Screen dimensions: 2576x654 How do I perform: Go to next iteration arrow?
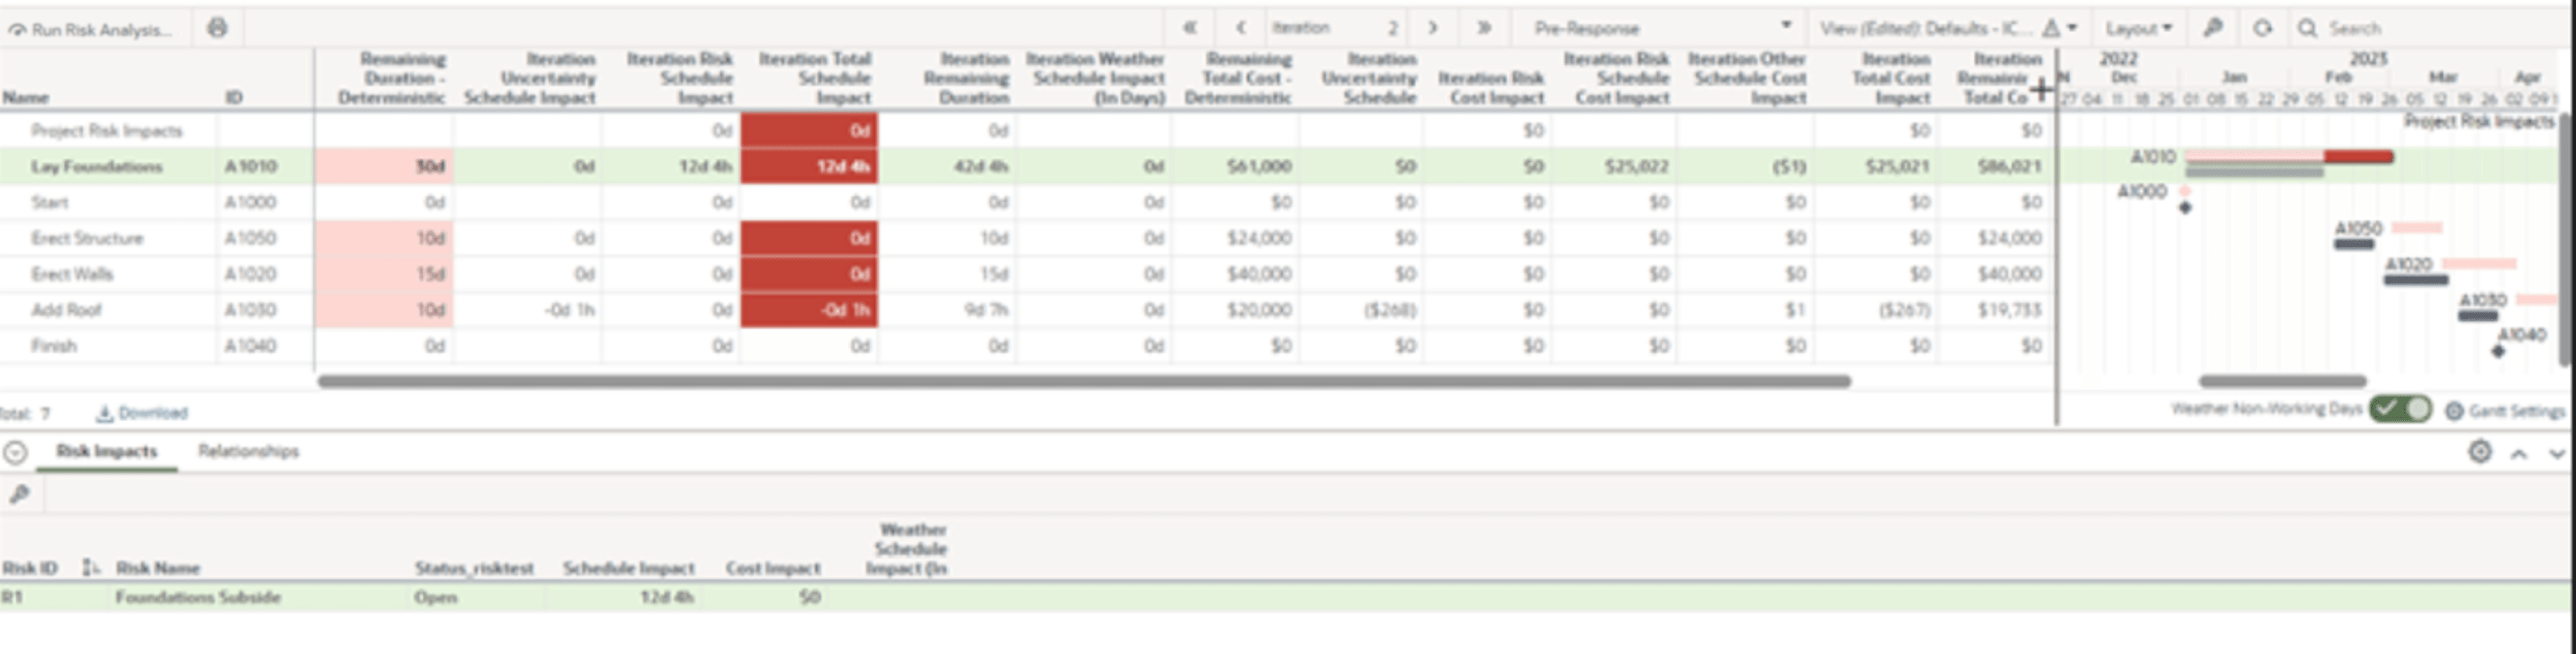pos(1433,28)
